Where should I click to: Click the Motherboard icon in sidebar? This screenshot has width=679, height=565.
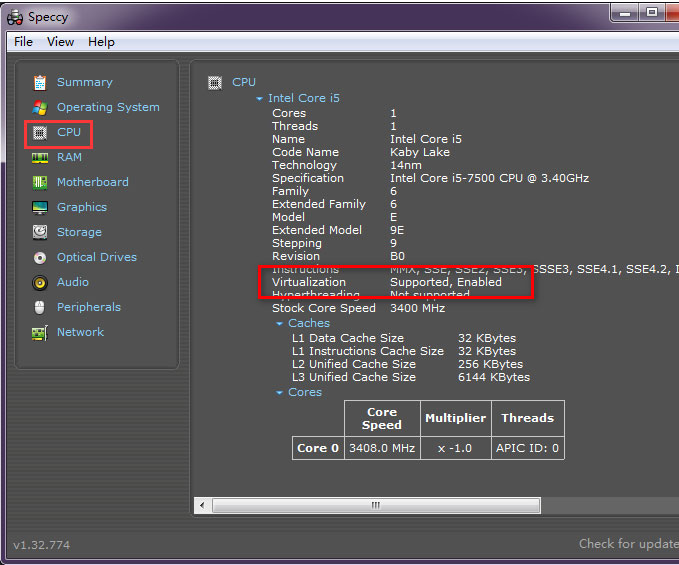40,182
